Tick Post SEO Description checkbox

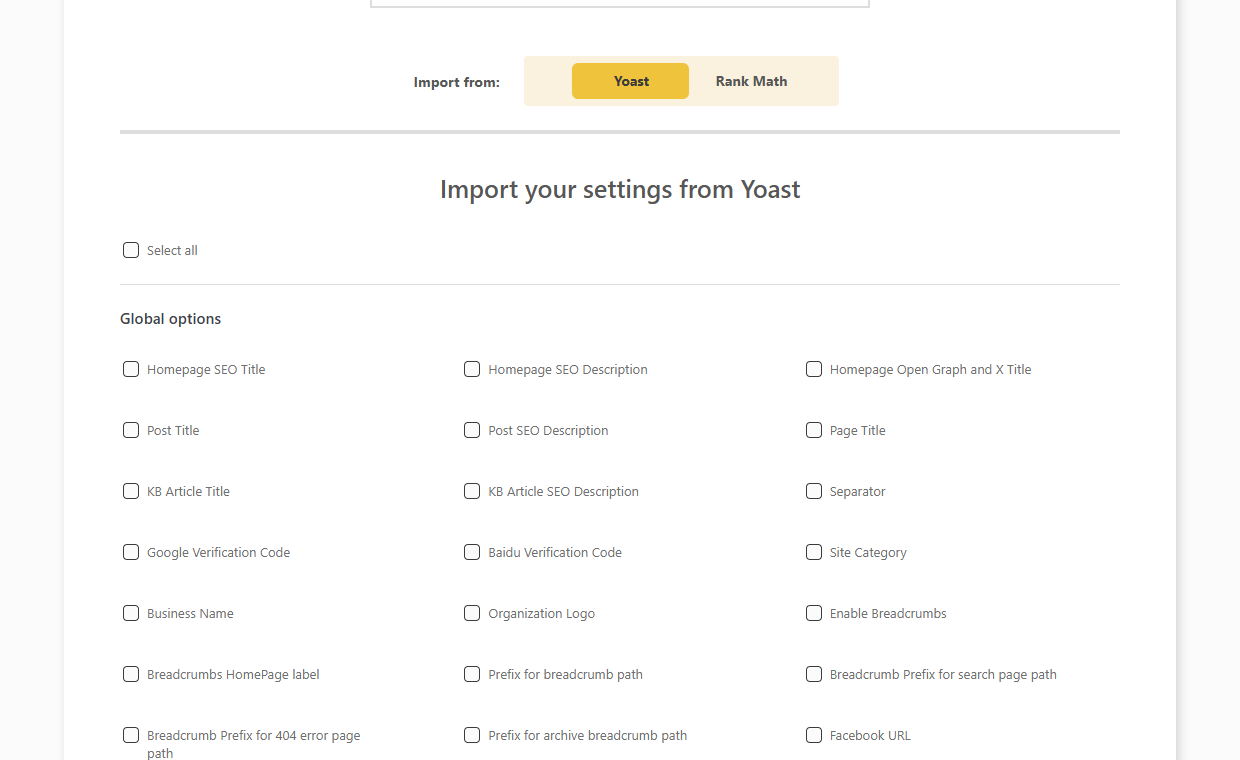[472, 430]
